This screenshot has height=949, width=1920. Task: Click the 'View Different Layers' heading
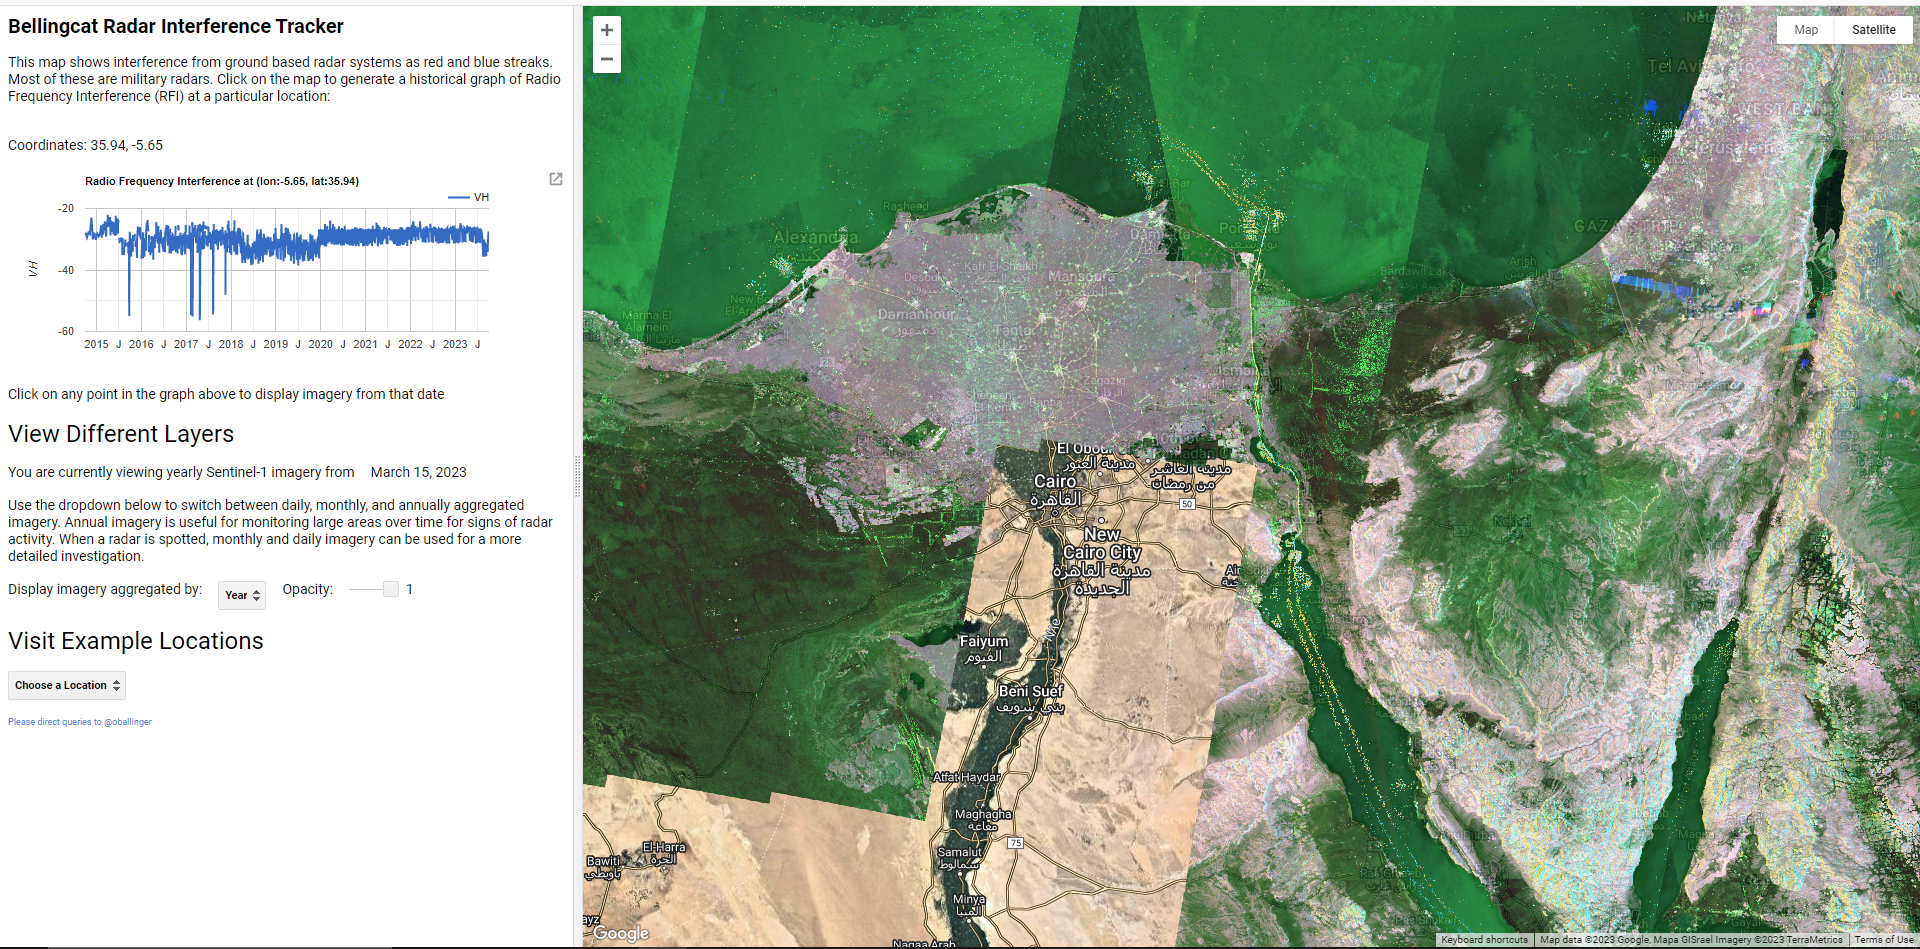click(x=121, y=434)
